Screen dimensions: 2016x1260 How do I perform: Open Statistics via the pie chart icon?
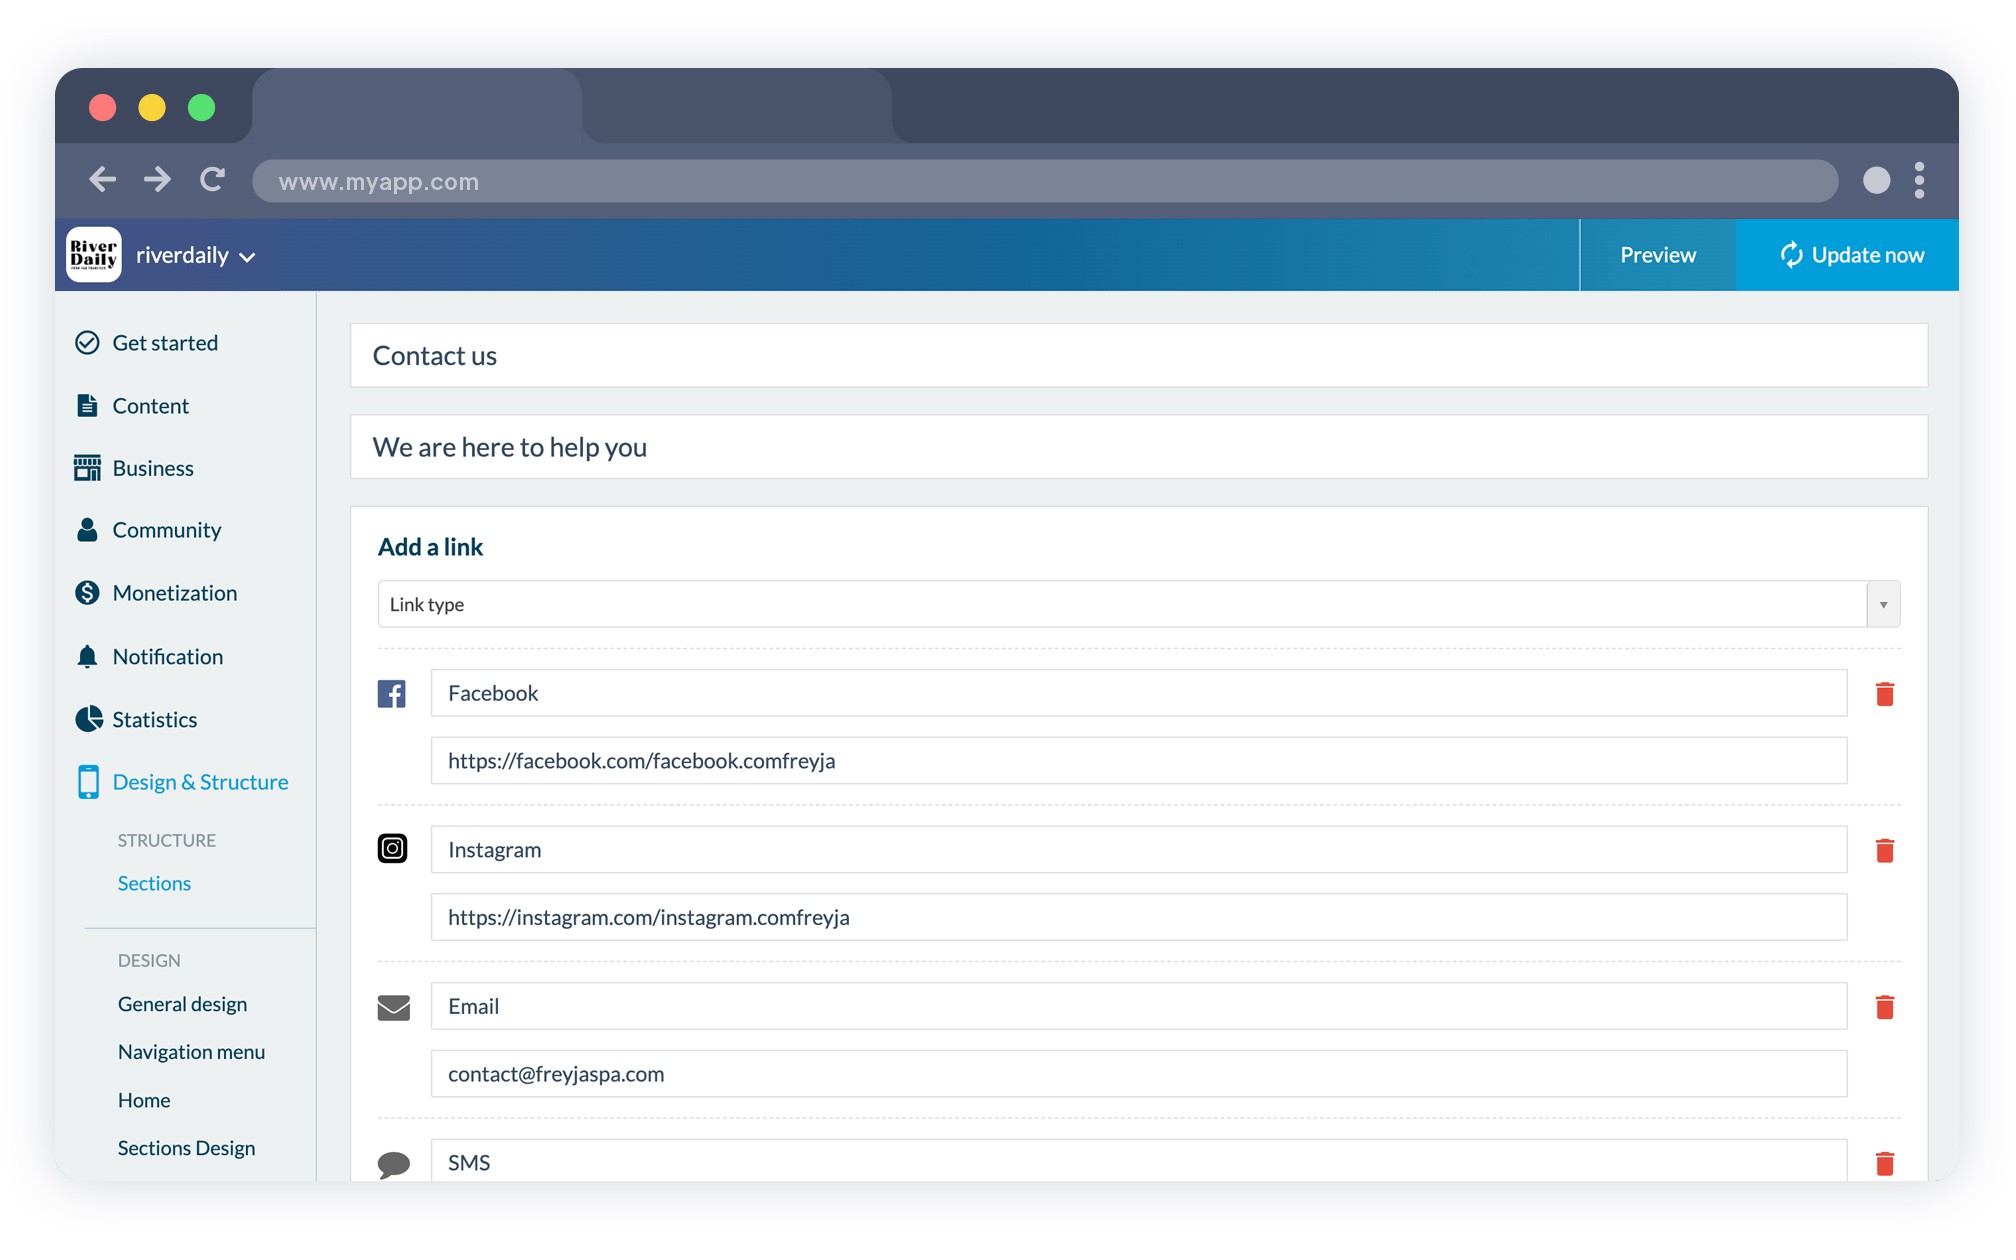coord(87,719)
